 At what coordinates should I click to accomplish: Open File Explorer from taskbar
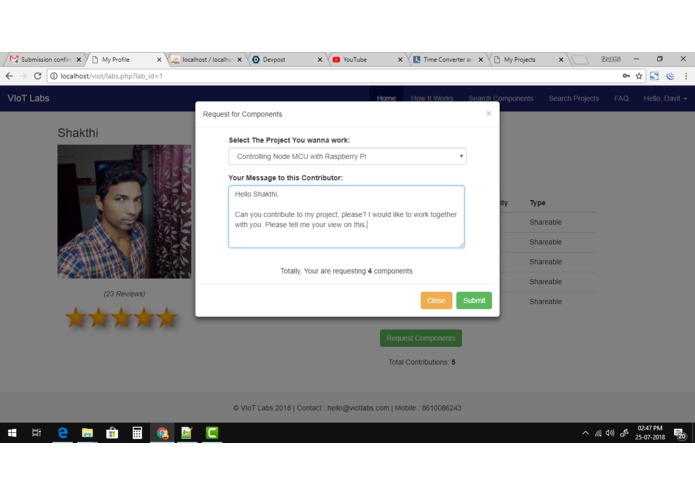87,433
